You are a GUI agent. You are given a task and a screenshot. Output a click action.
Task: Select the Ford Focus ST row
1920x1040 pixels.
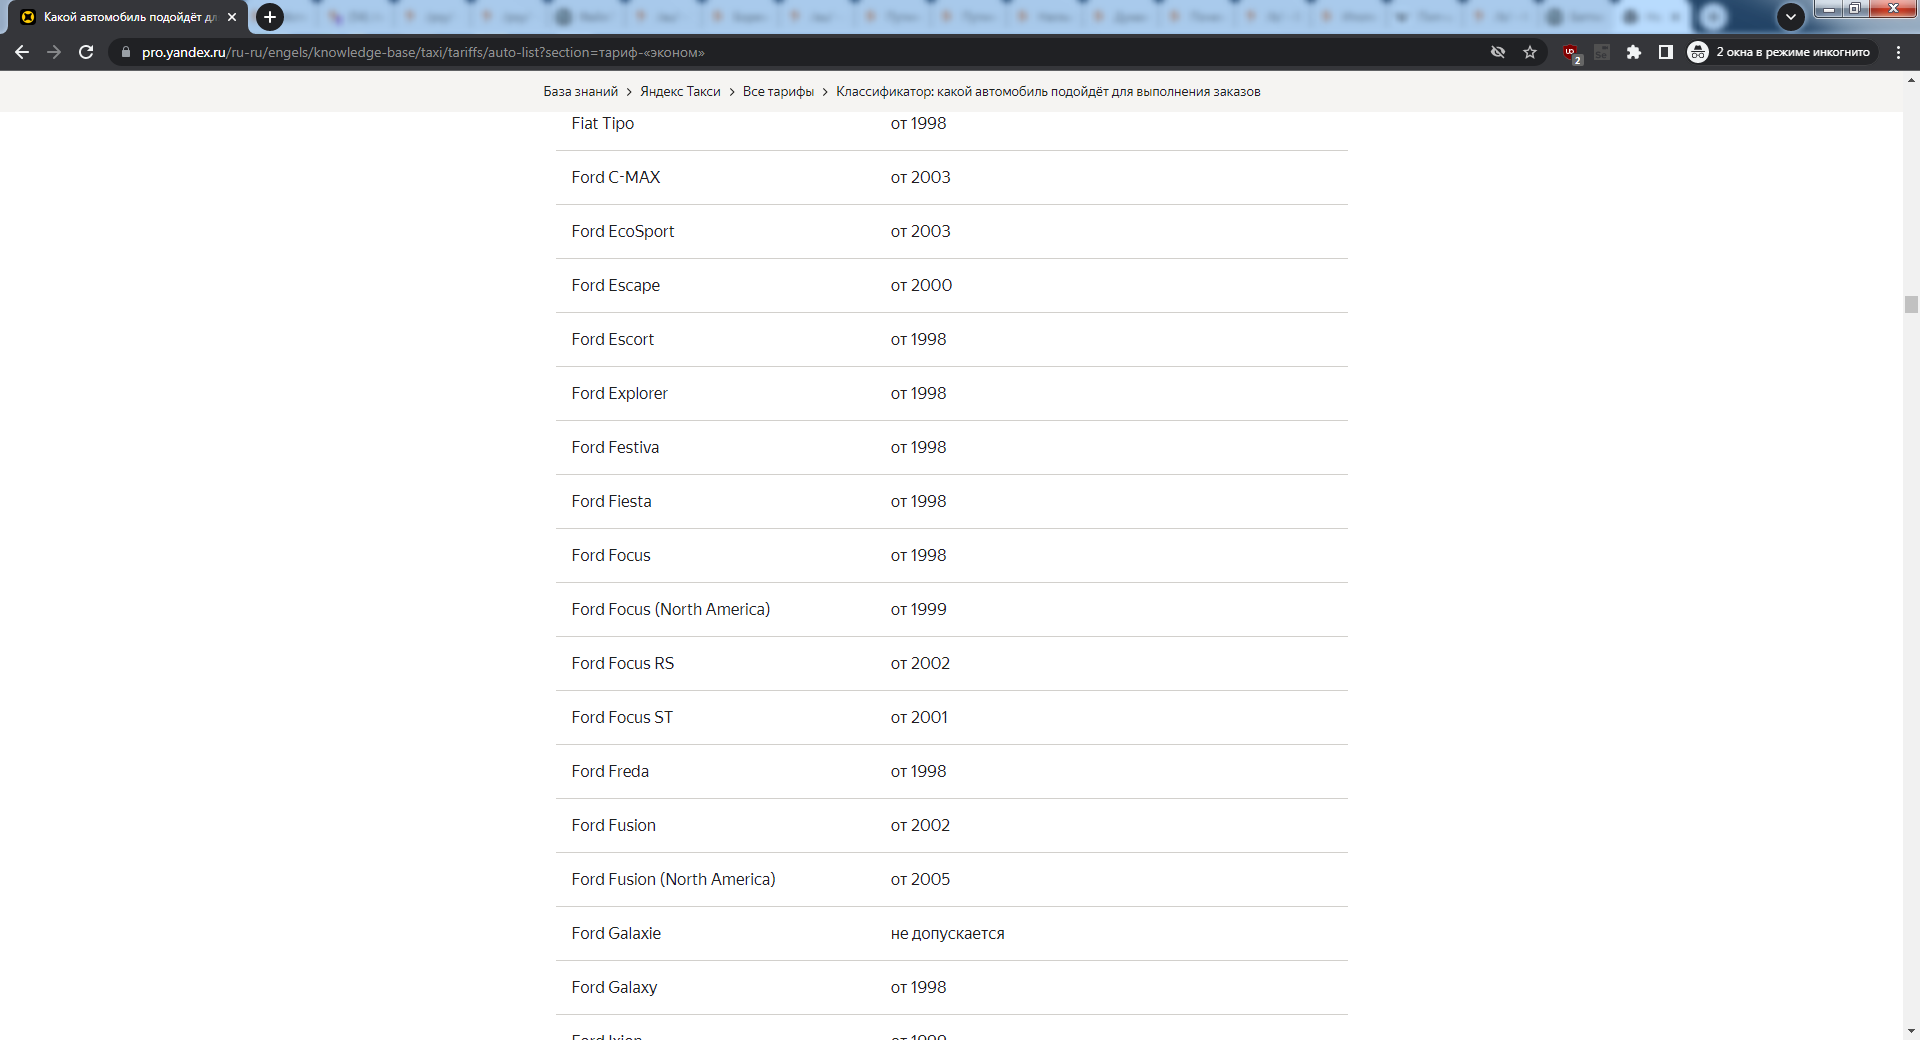point(952,718)
